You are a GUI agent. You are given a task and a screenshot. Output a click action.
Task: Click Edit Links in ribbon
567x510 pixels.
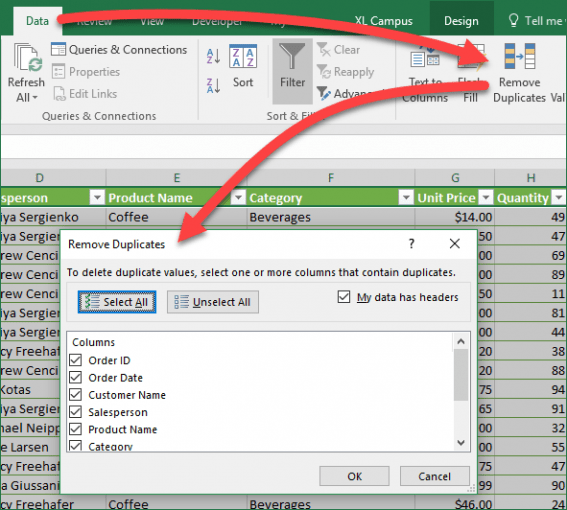click(85, 94)
